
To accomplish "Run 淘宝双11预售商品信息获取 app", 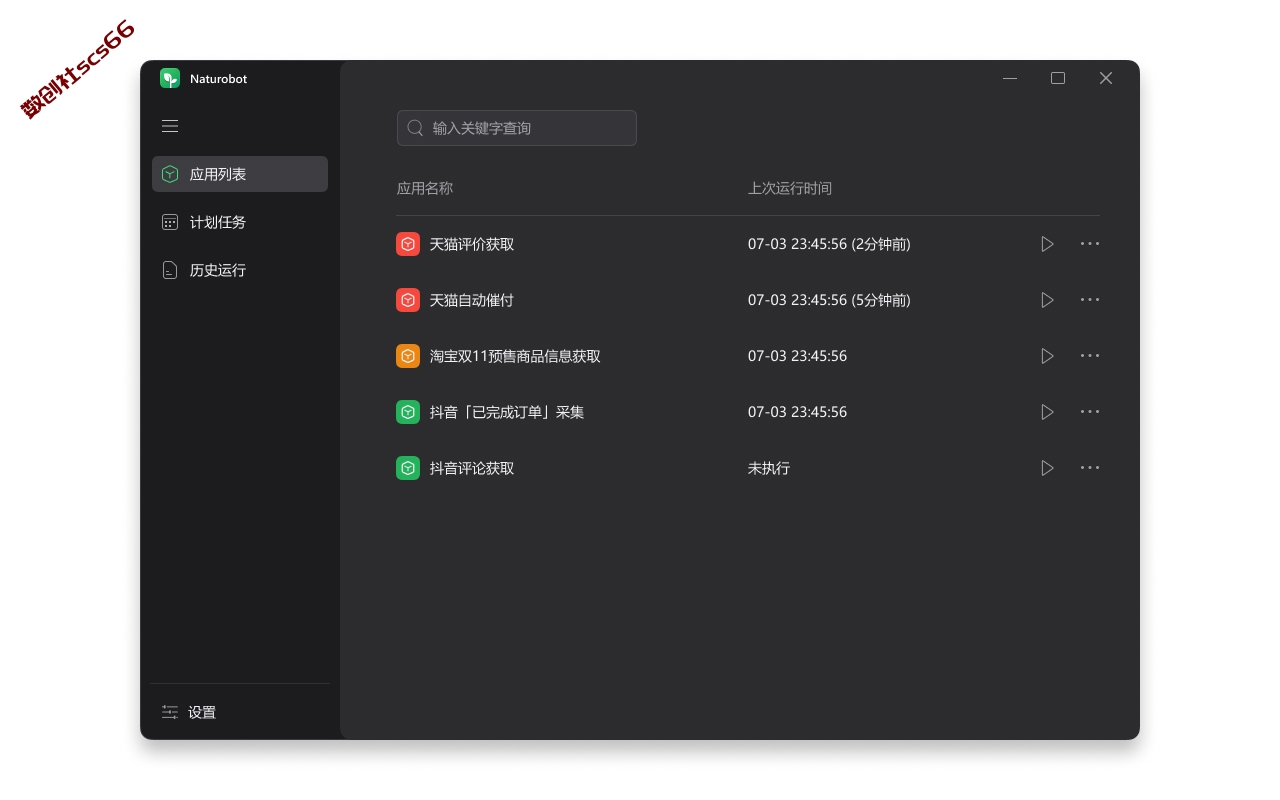I will tap(1047, 356).
